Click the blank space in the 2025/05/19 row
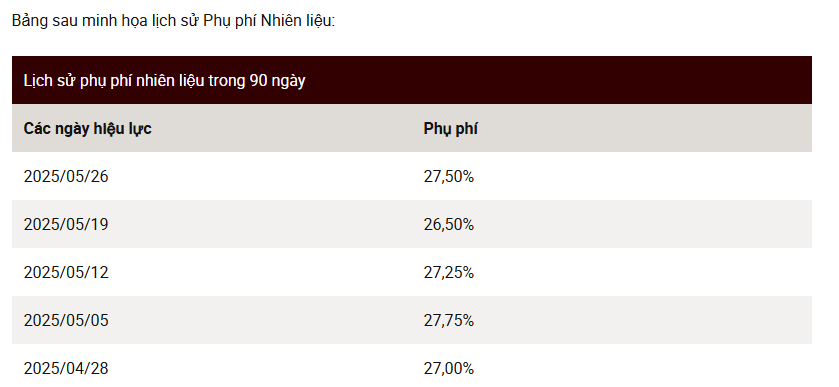This screenshot has width=839, height=387. pyautogui.click(x=642, y=224)
